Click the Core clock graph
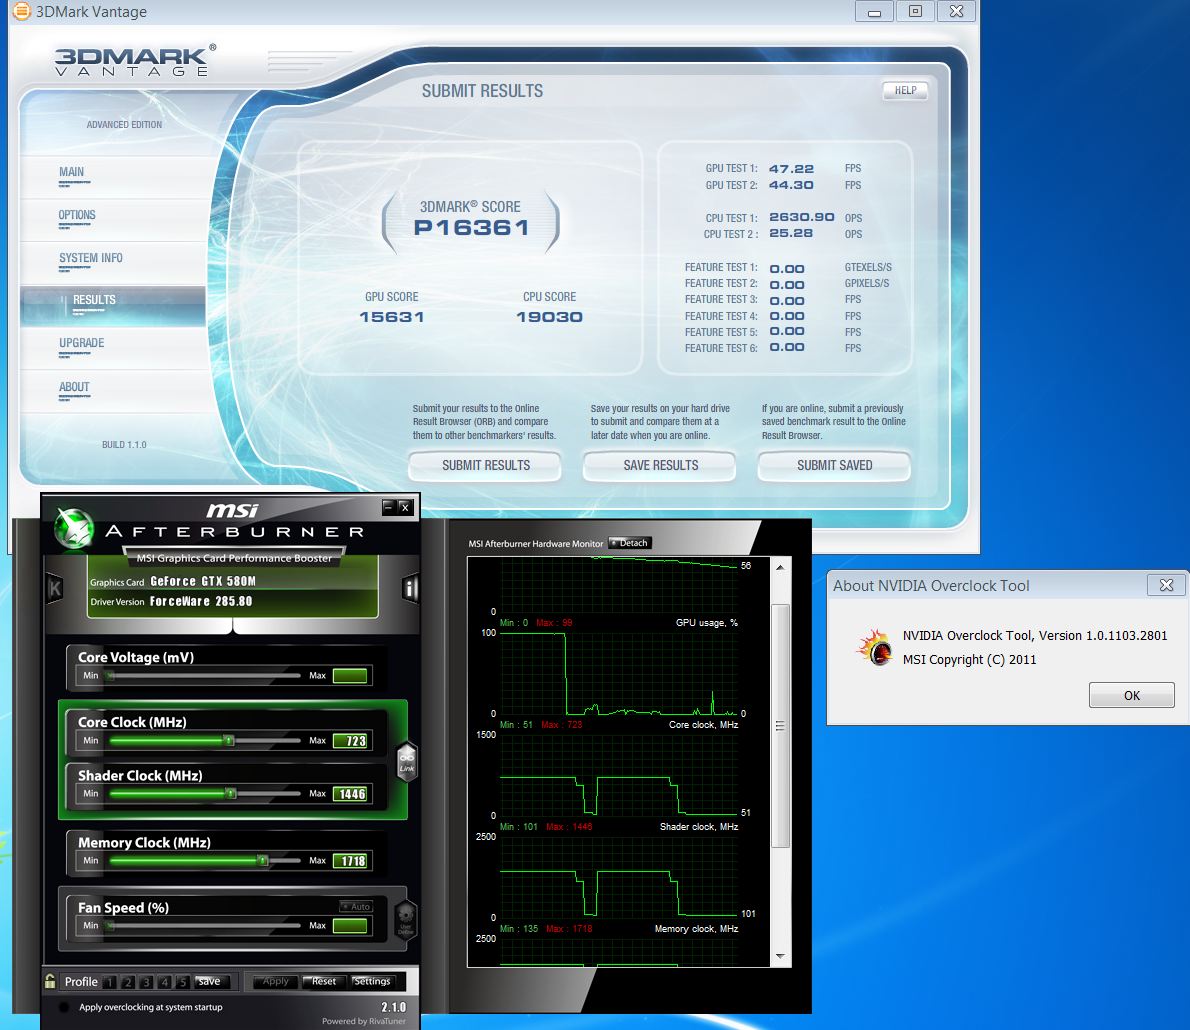This screenshot has height=1030, width=1190. (619, 775)
